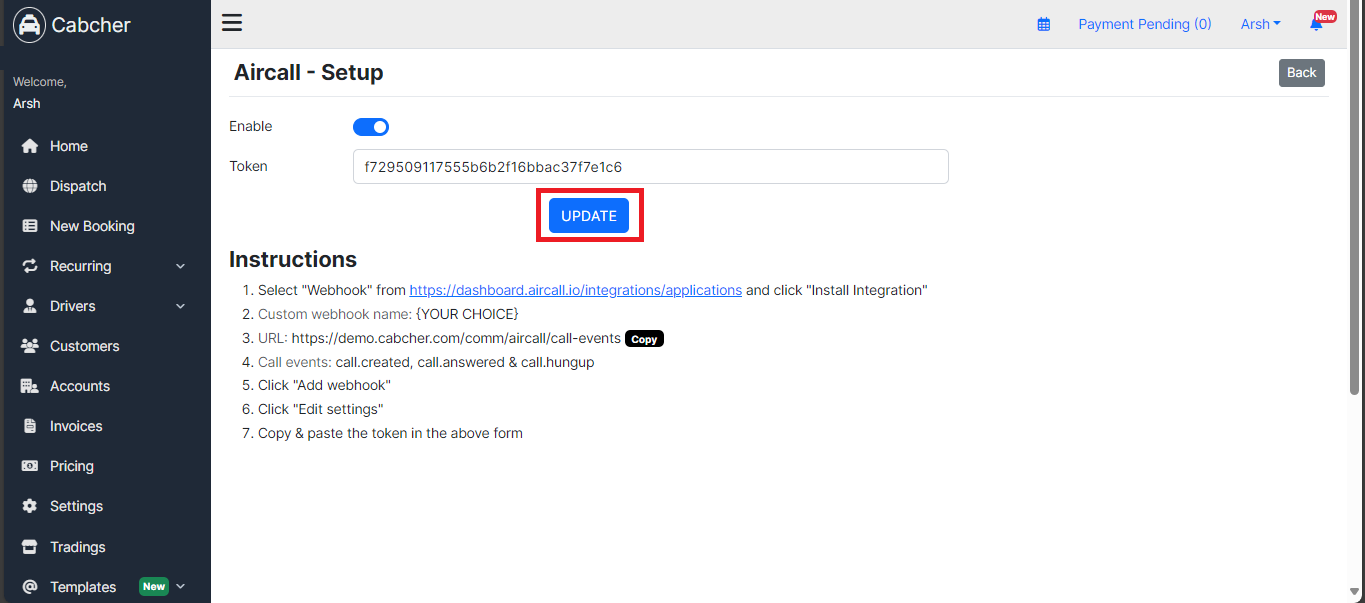Click the "Custom webhook name" instruction line
The height and width of the screenshot is (603, 1365).
tap(388, 314)
